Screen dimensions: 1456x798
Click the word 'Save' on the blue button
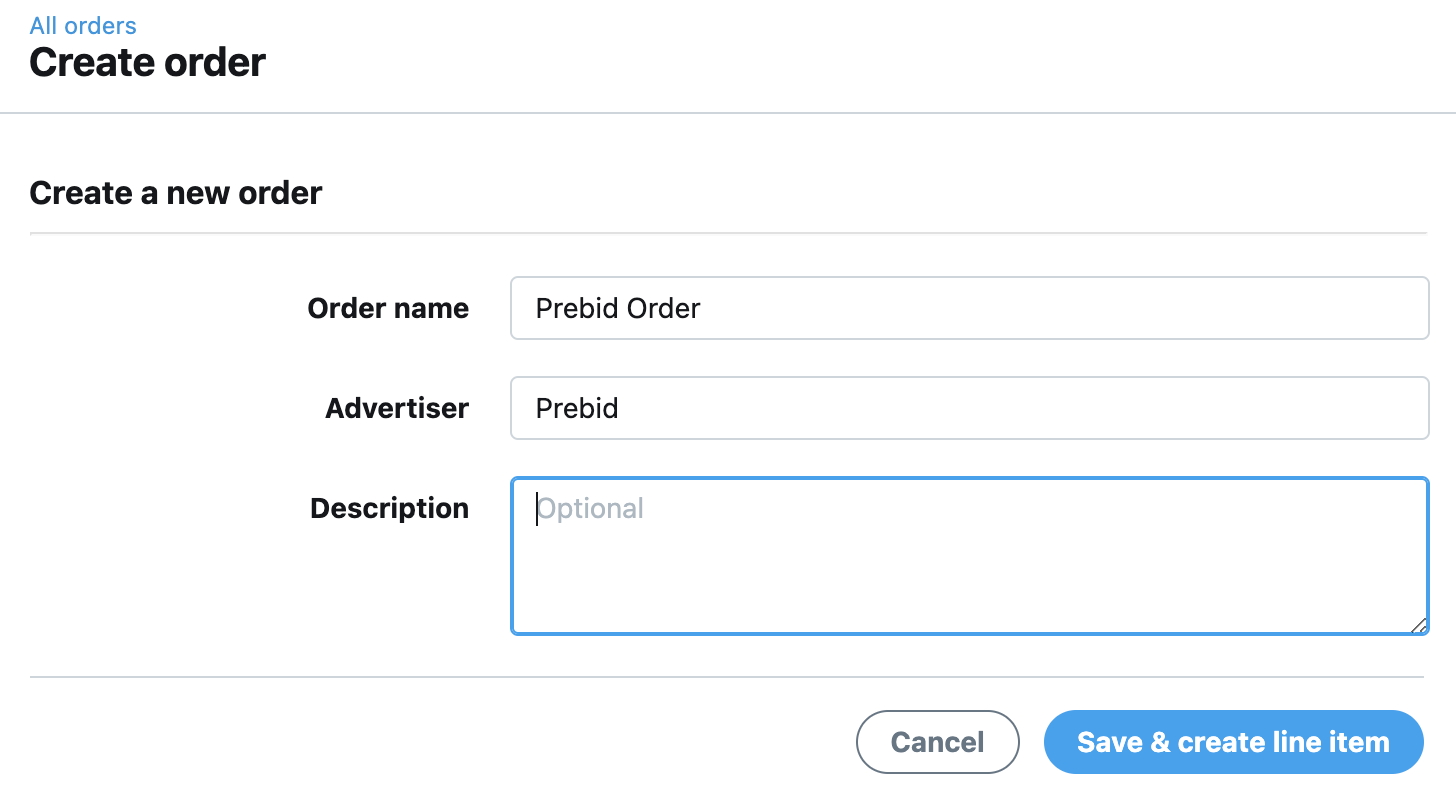click(1109, 742)
